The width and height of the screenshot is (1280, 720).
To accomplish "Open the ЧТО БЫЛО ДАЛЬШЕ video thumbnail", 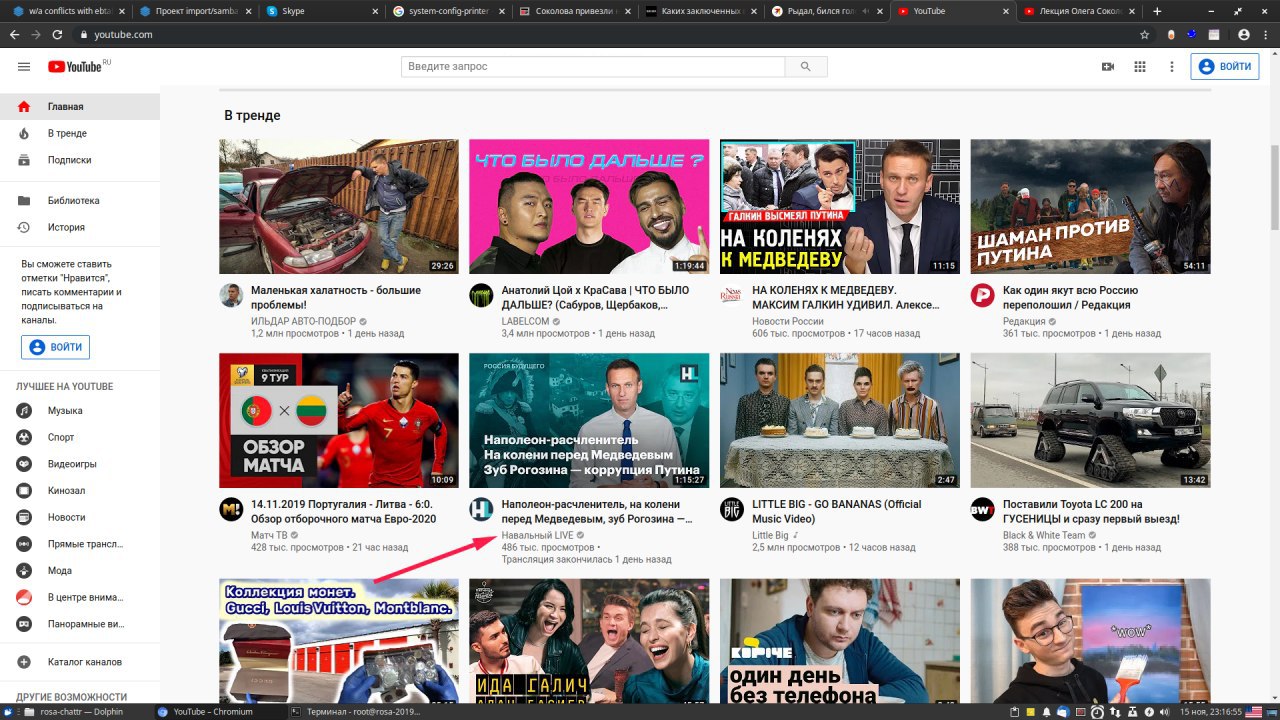I will click(589, 206).
